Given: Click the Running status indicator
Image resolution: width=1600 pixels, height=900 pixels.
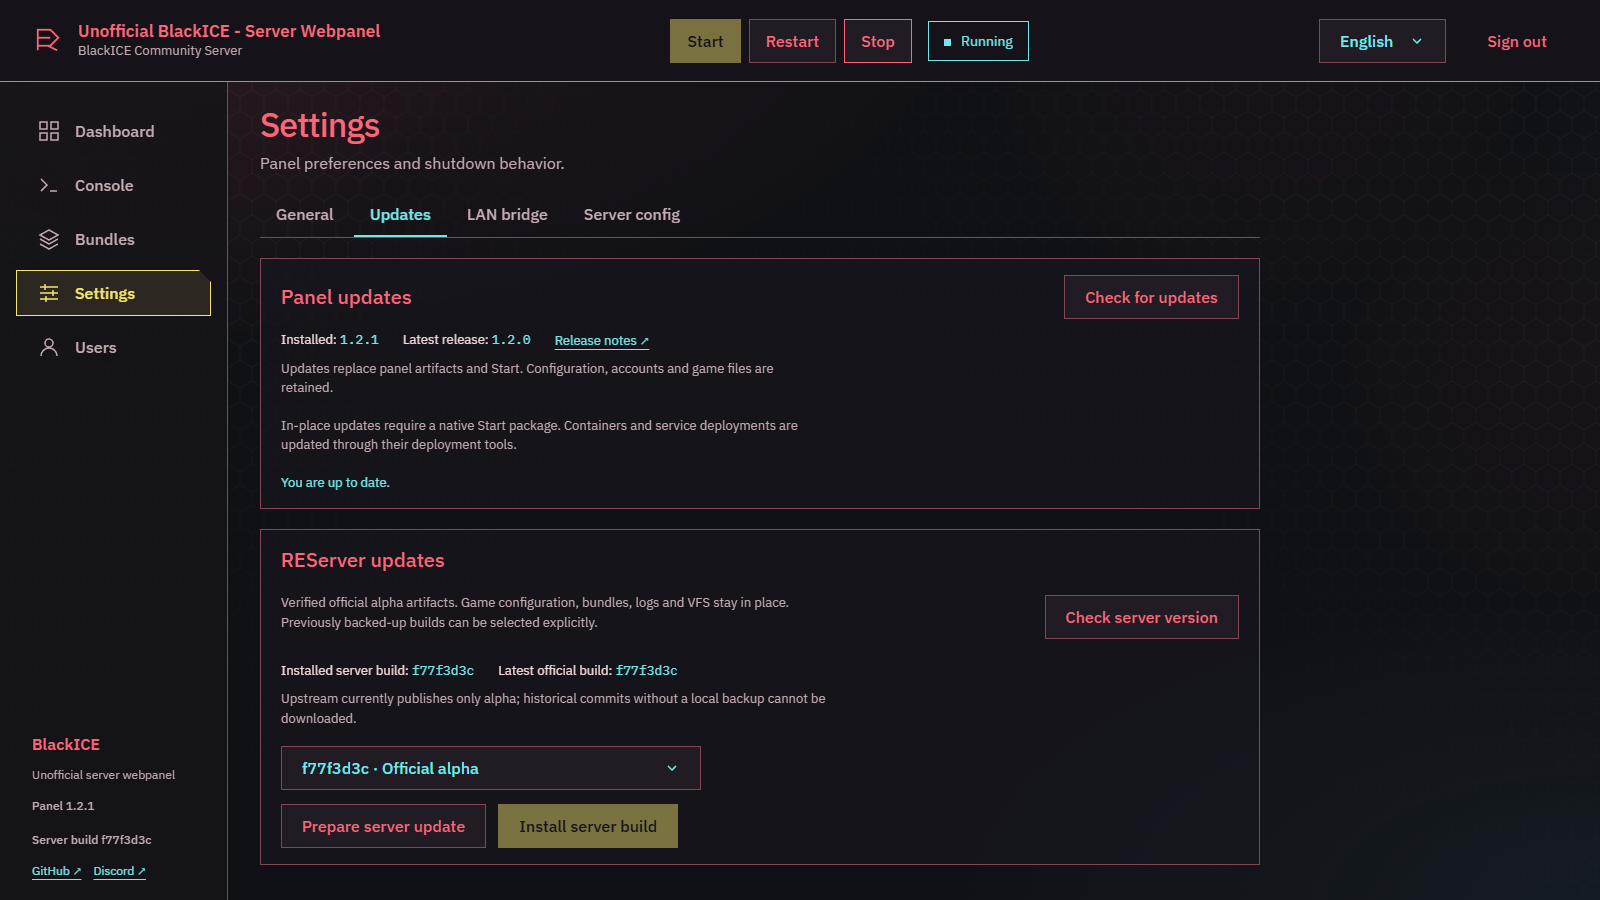Looking at the screenshot, I should pyautogui.click(x=978, y=41).
